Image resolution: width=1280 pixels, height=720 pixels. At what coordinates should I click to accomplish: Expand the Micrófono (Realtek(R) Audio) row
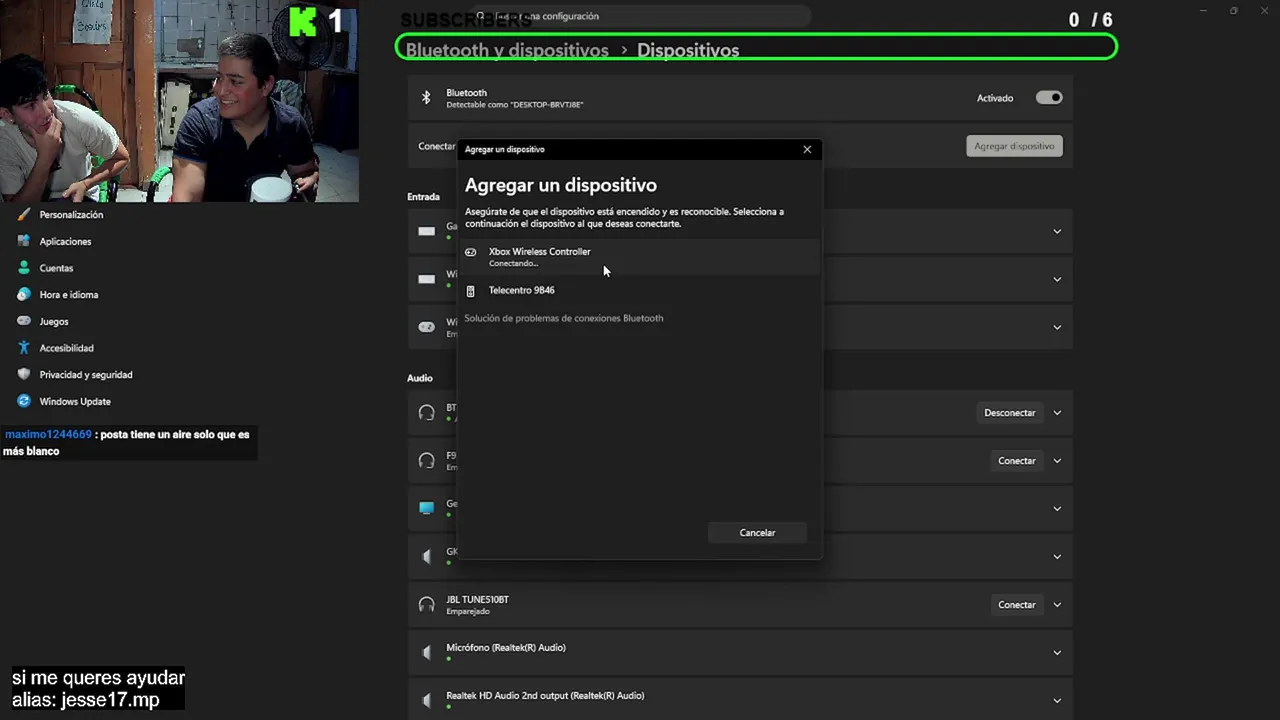[1057, 653]
